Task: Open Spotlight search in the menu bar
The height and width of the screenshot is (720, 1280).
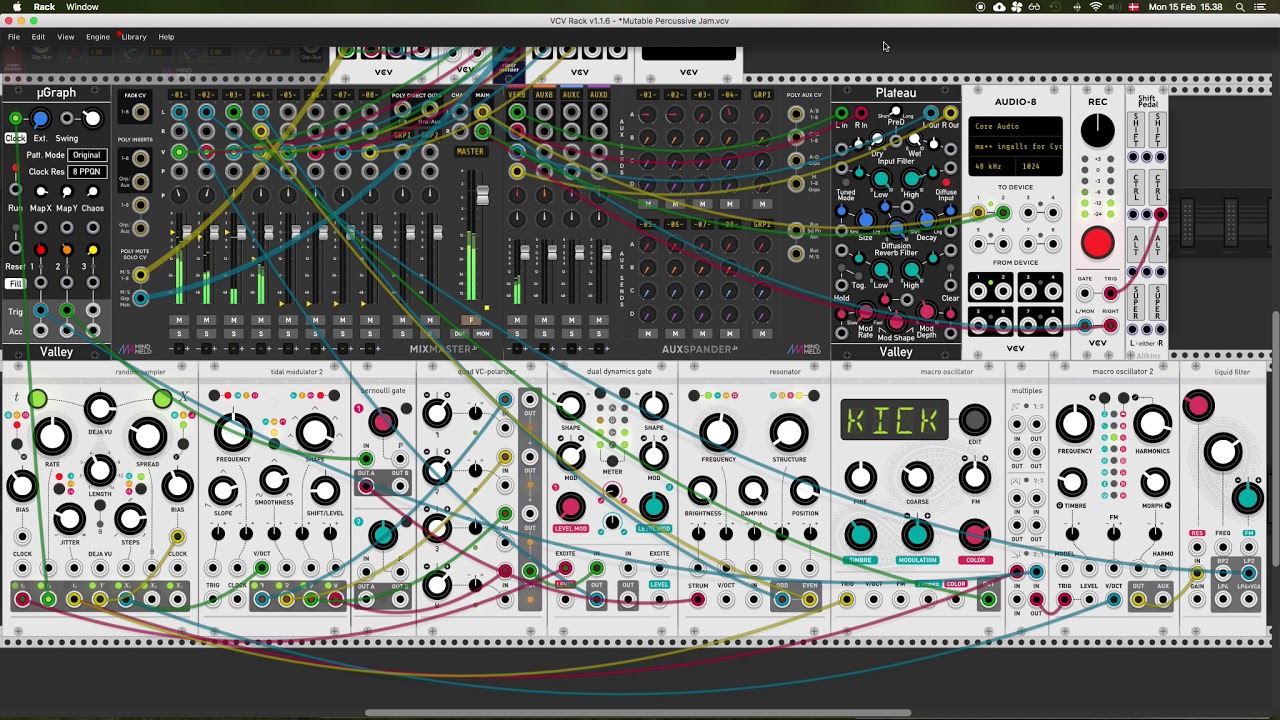Action: [1240, 7]
